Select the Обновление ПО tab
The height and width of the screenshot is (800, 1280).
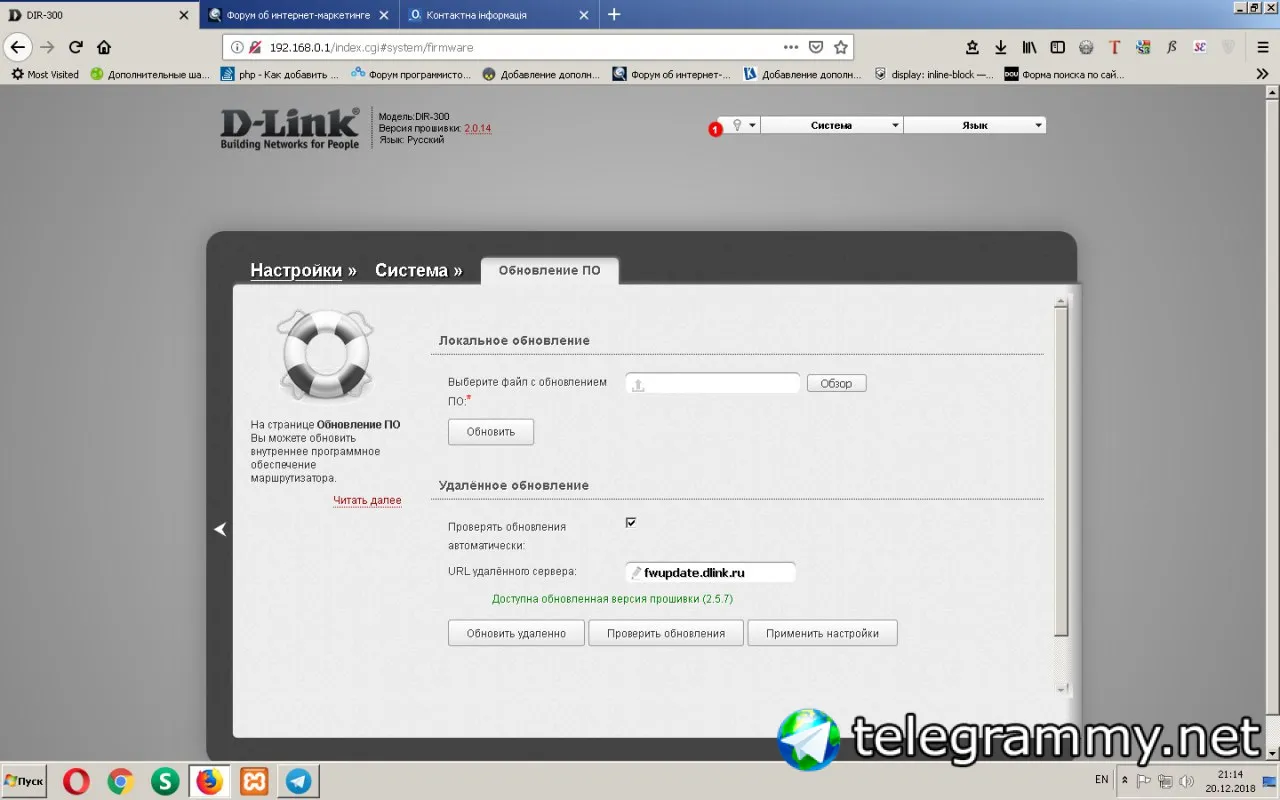pyautogui.click(x=549, y=271)
